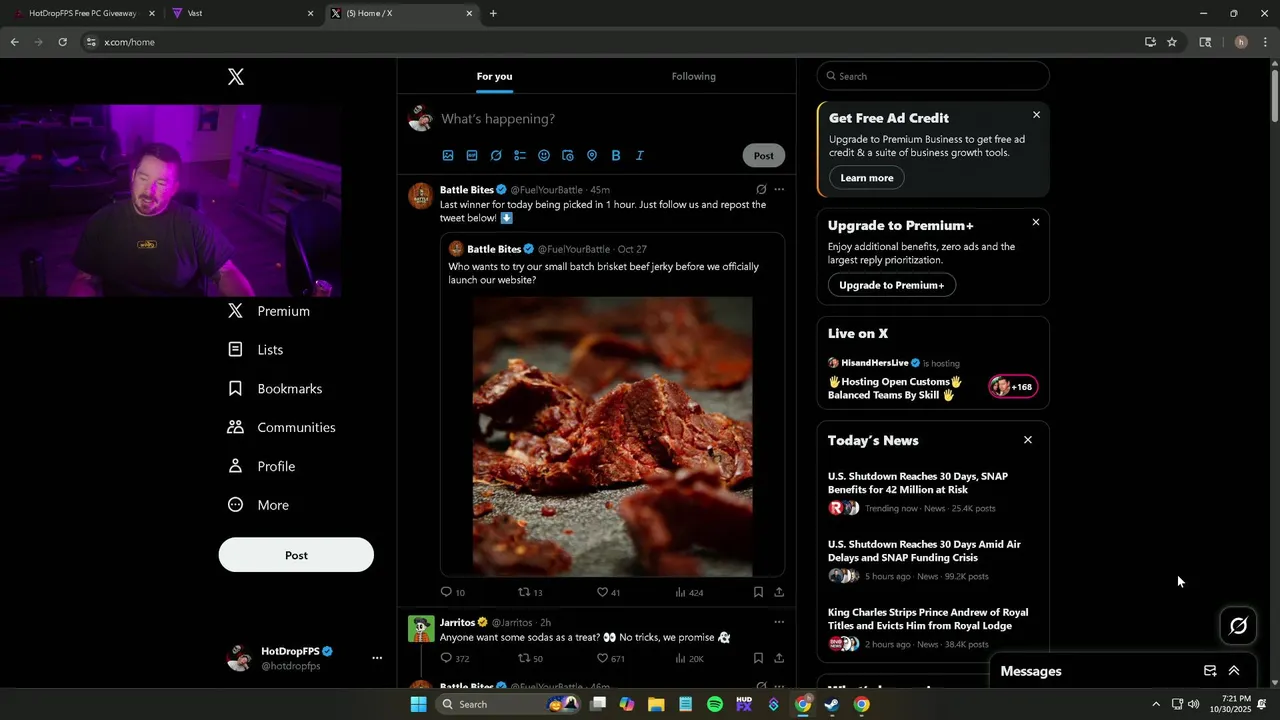Dismiss the Upgrade to Premium+ card
The width and height of the screenshot is (1280, 720).
coord(1036,222)
